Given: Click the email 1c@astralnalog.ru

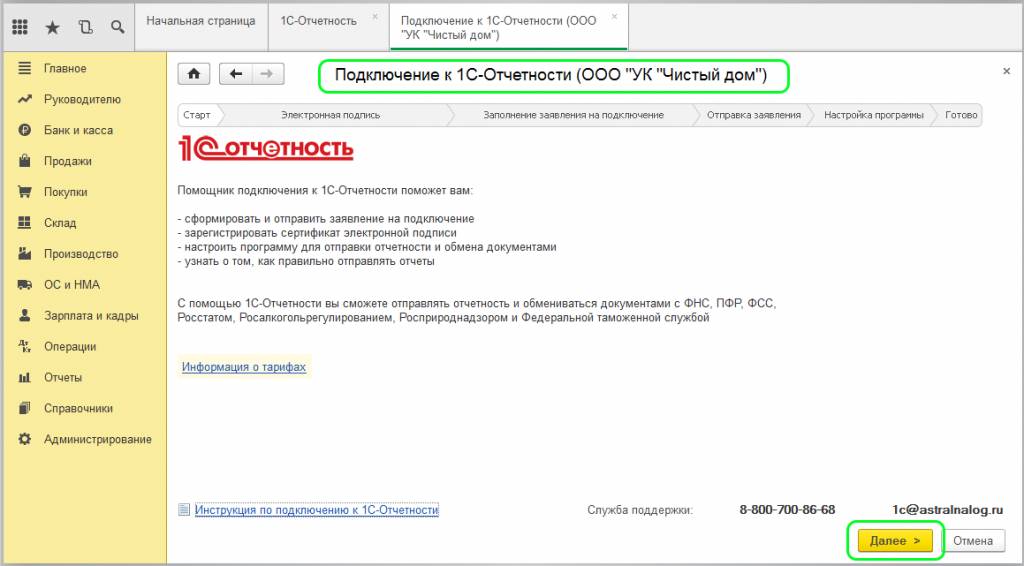Looking at the screenshot, I should (x=948, y=510).
